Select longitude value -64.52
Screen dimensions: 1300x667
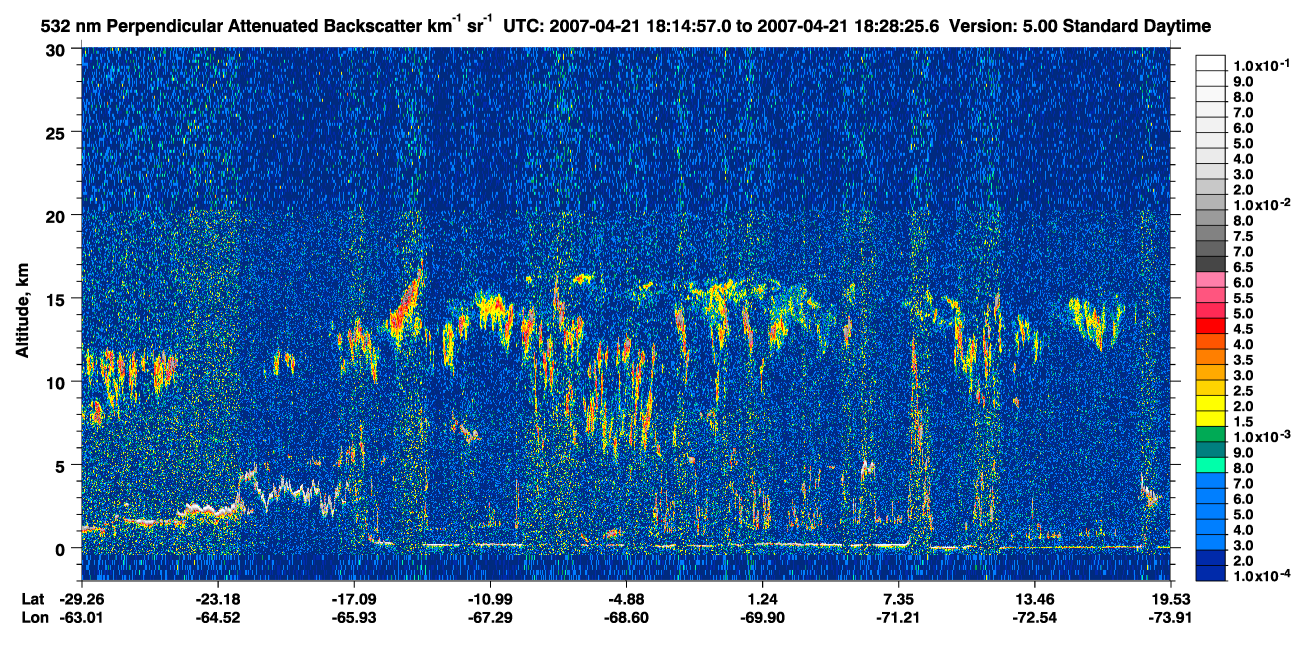(x=217, y=617)
